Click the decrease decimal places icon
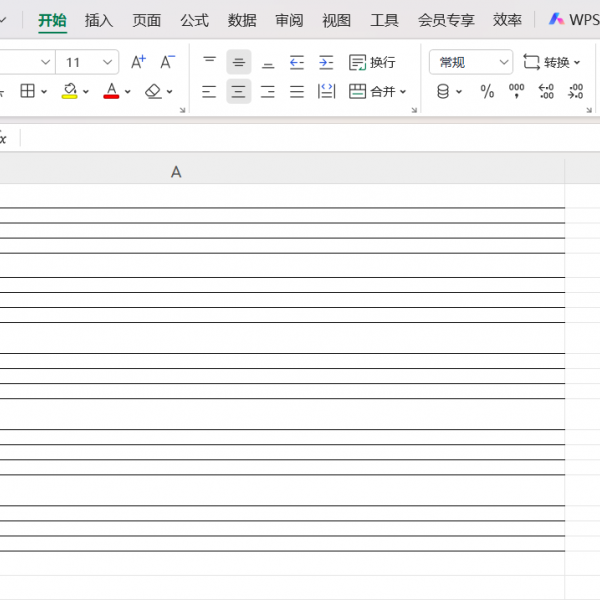600x600 pixels. coord(576,92)
